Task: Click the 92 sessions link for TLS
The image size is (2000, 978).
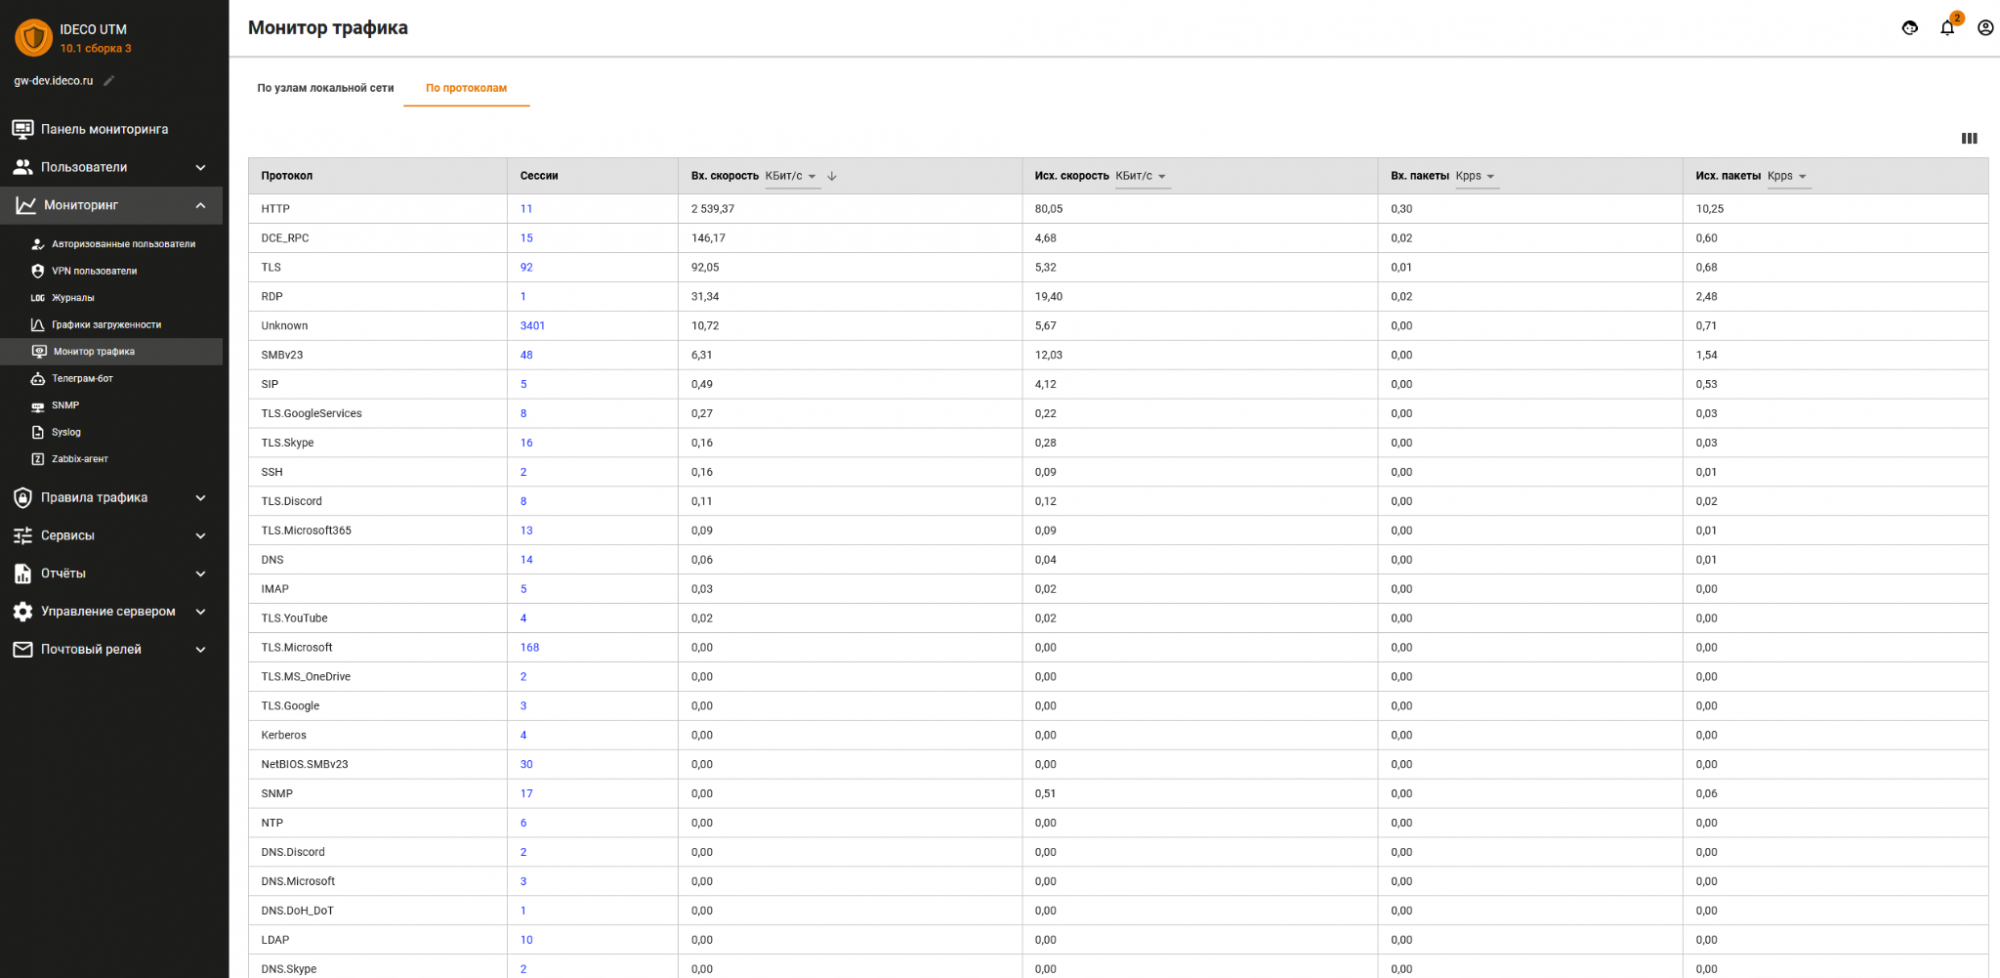Action: 526,268
